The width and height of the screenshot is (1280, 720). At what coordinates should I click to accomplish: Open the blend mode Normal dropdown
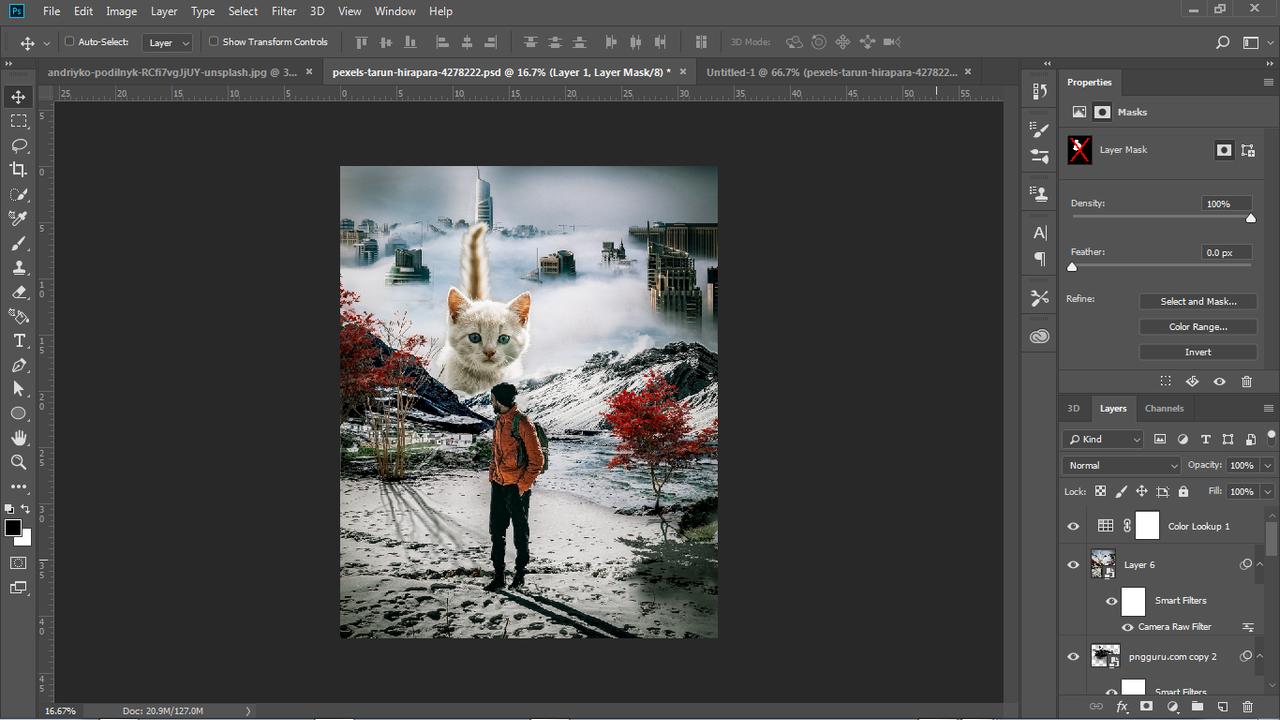[x=1122, y=465]
